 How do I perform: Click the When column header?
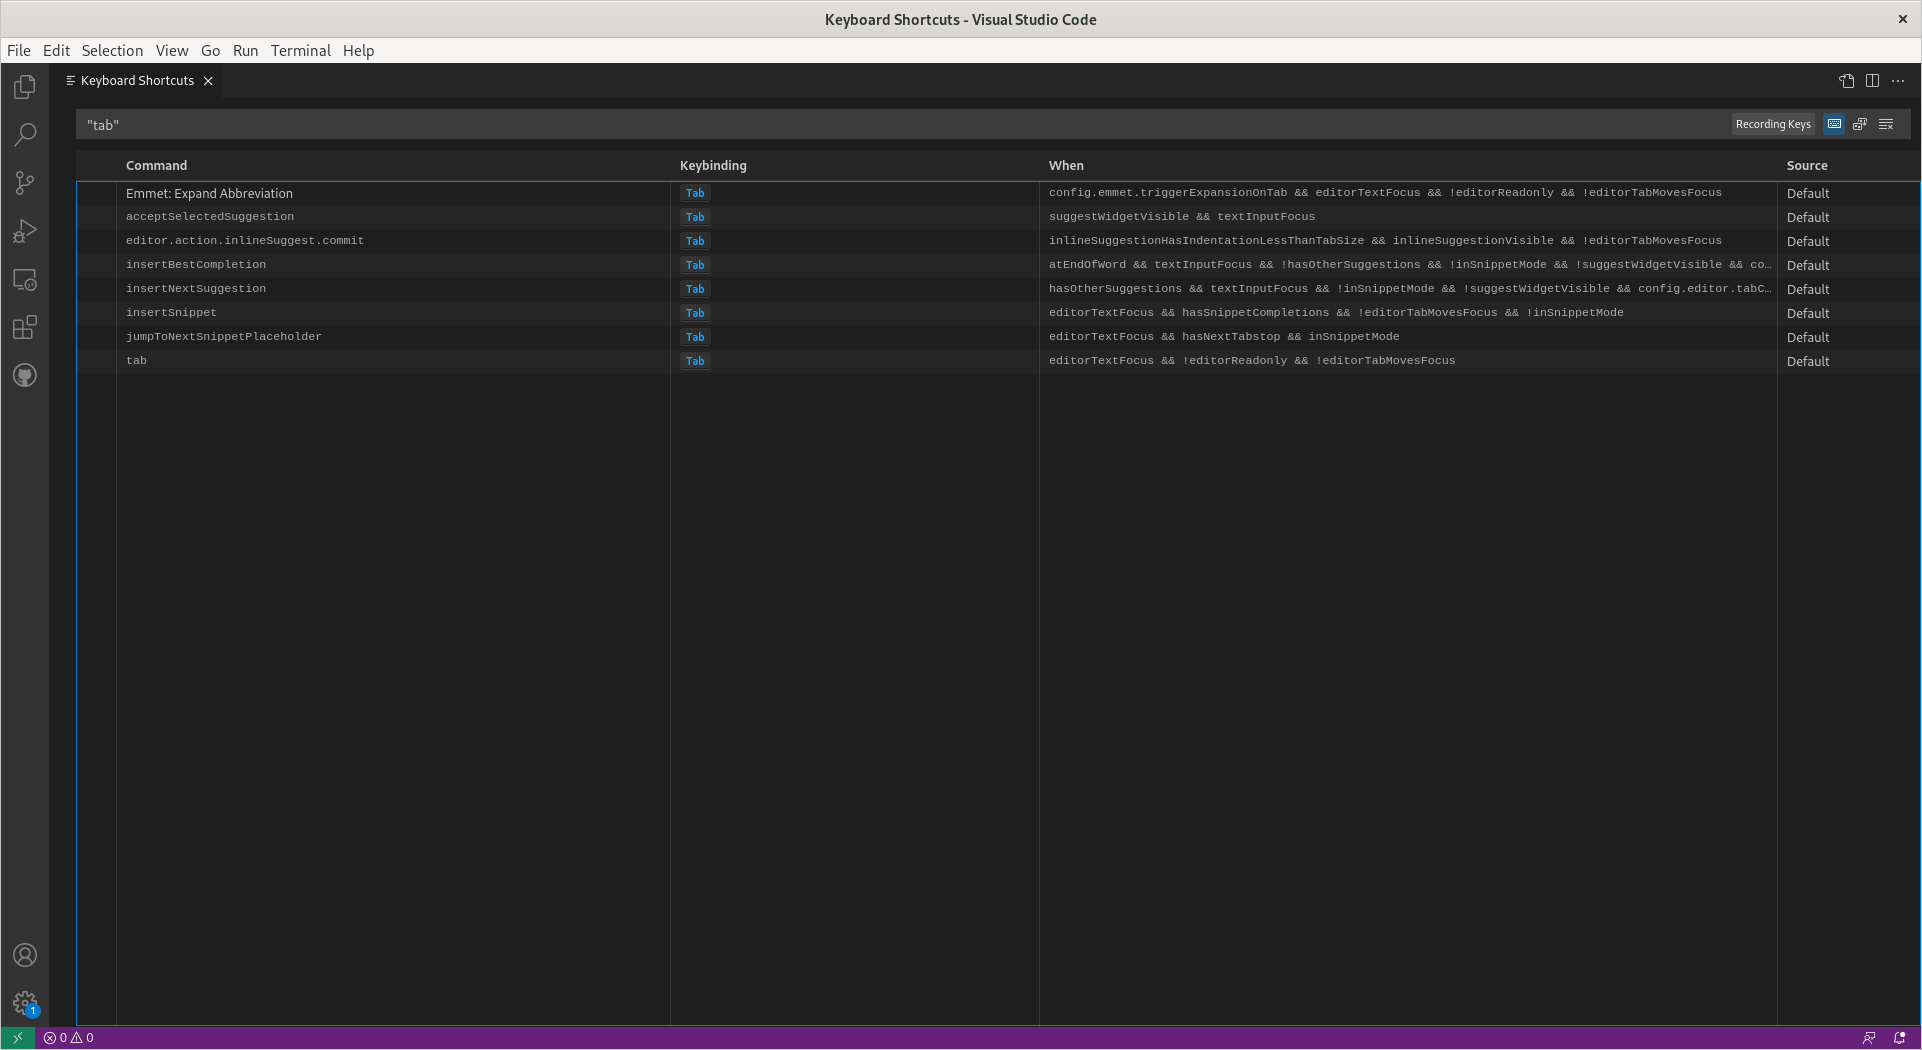pyautogui.click(x=1066, y=166)
